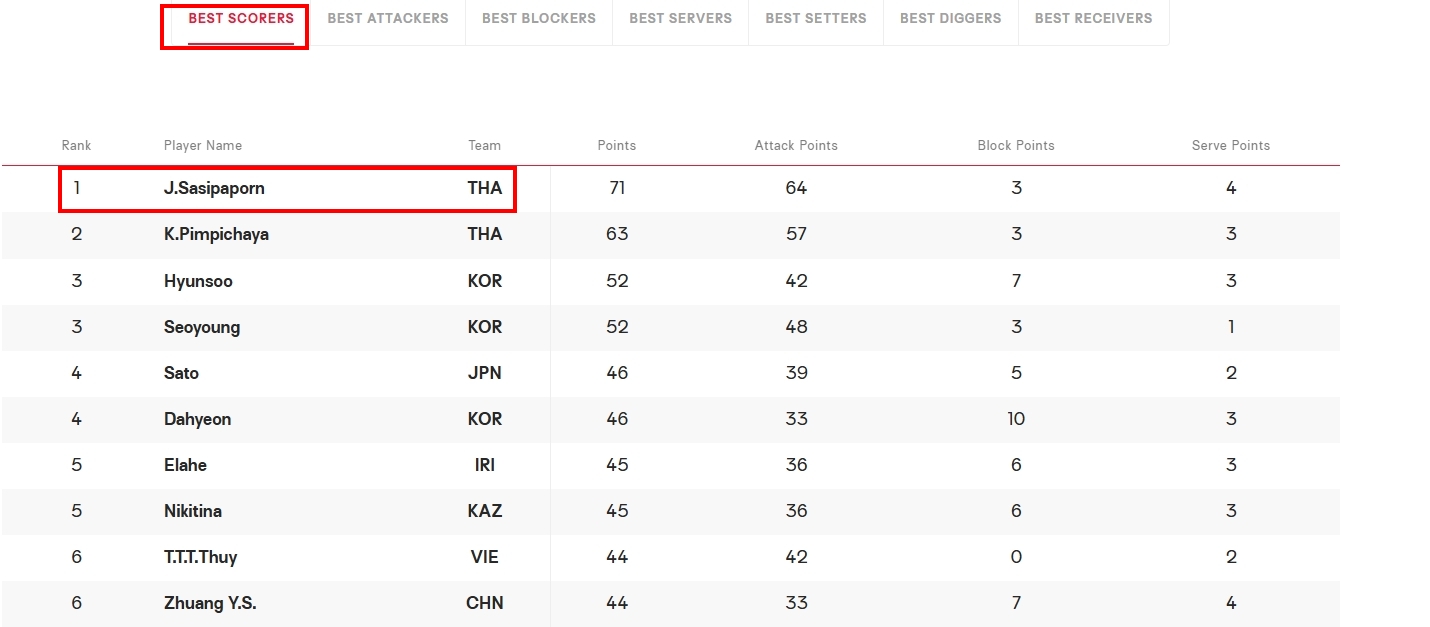Go to the Best Servers tab
Viewport: 1430px width, 627px height.
[x=681, y=19]
